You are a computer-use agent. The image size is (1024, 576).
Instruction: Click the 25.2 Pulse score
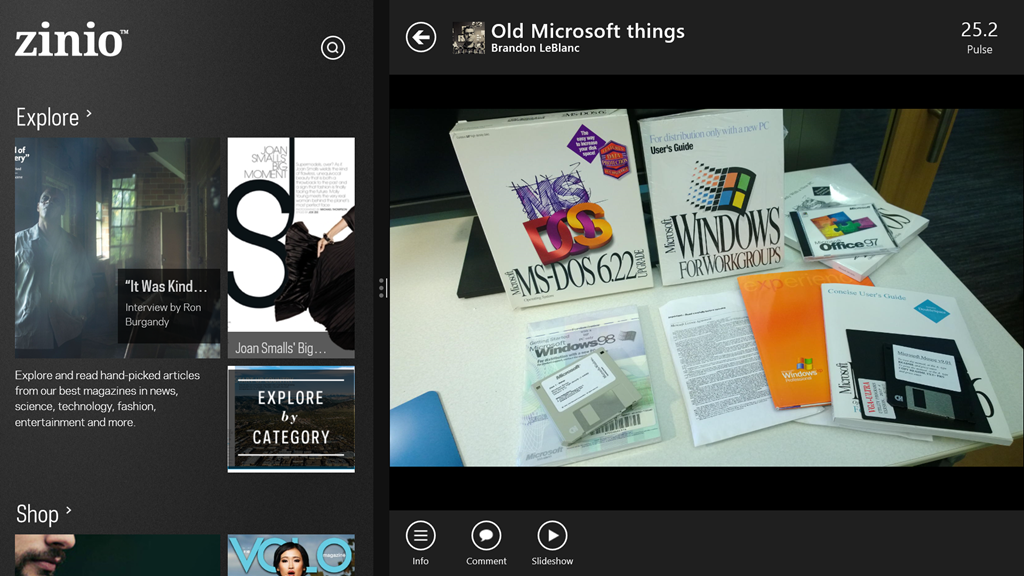click(x=979, y=37)
